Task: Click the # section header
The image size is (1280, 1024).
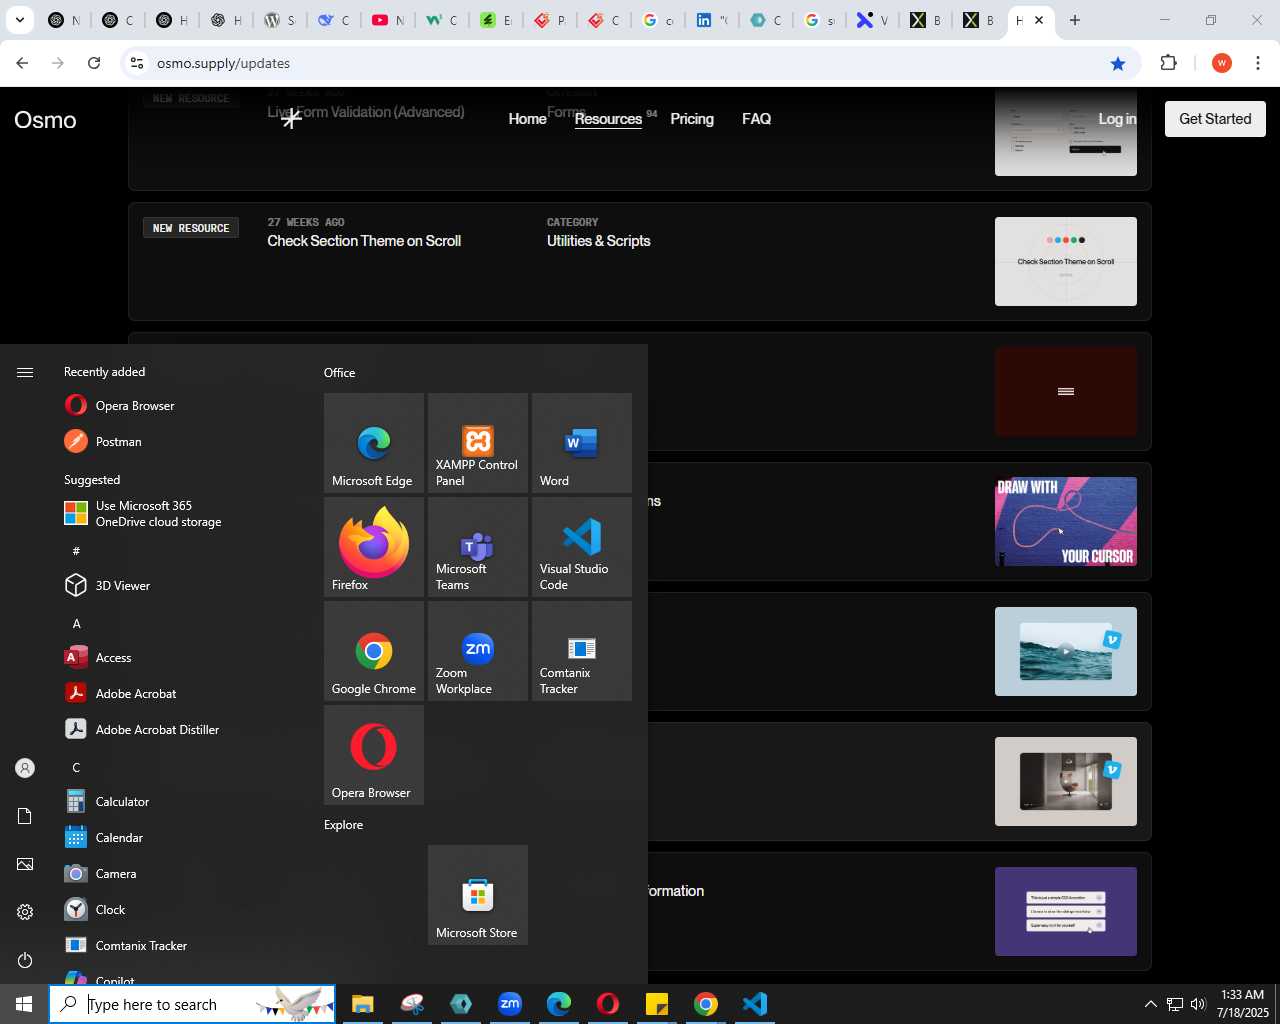Action: pos(76,551)
